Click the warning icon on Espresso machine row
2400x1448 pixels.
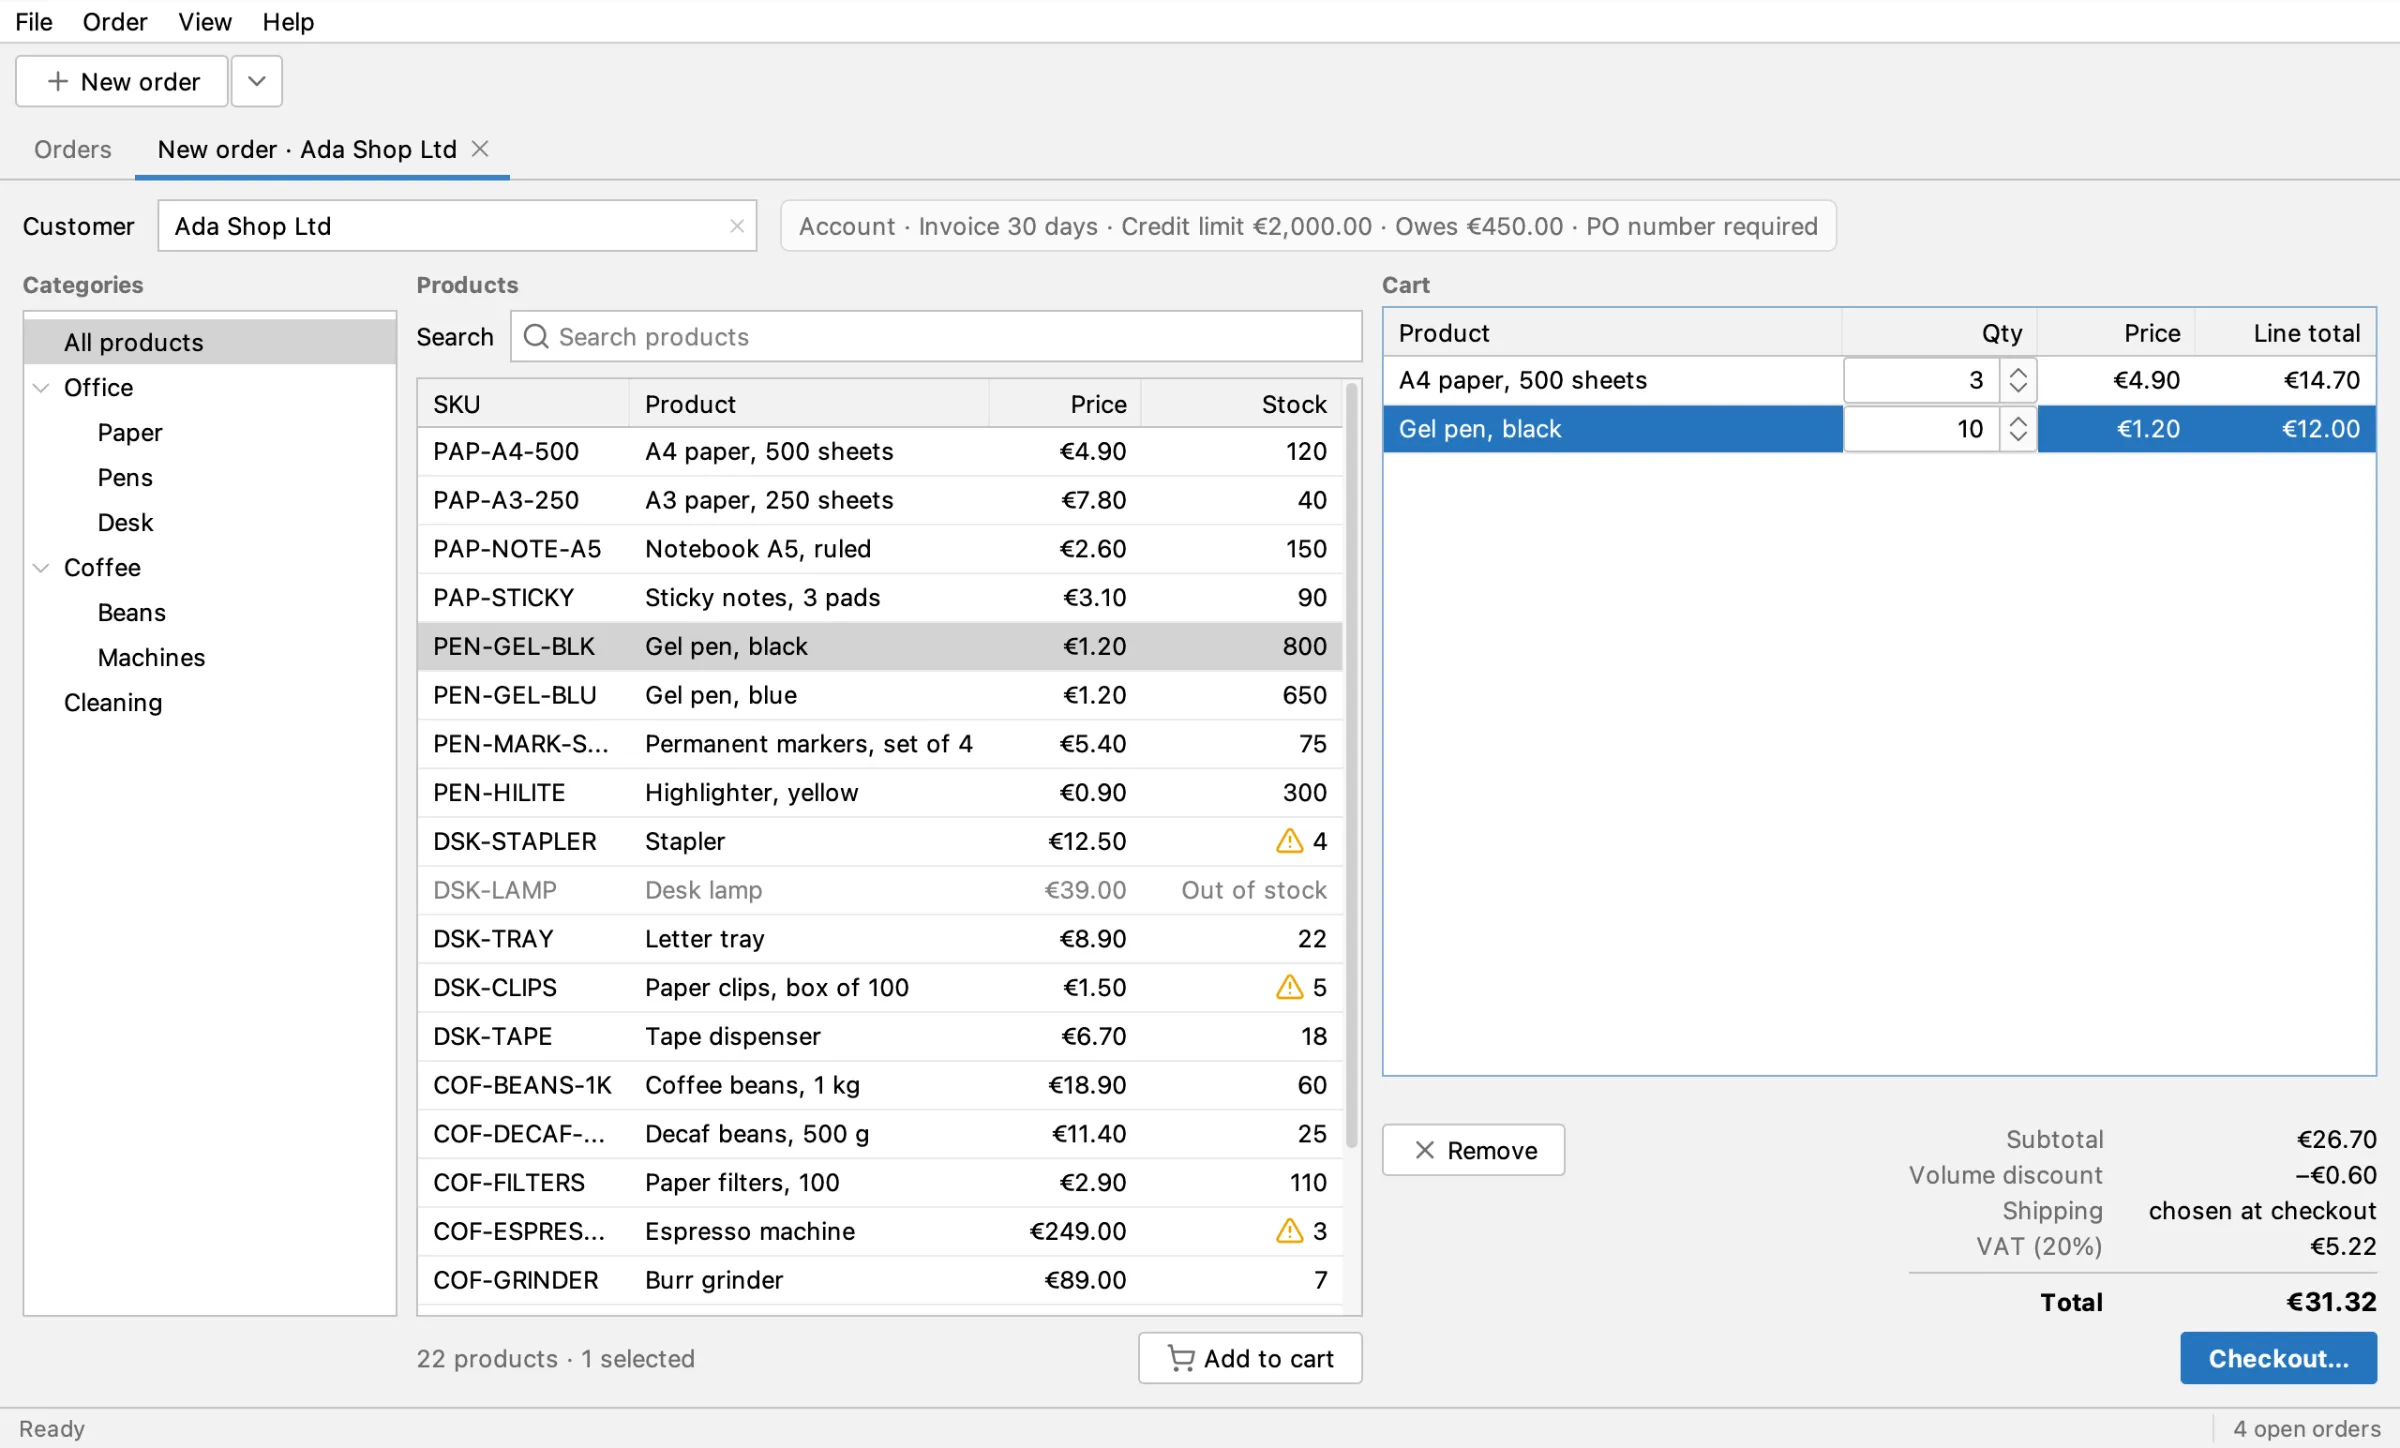1289,1231
